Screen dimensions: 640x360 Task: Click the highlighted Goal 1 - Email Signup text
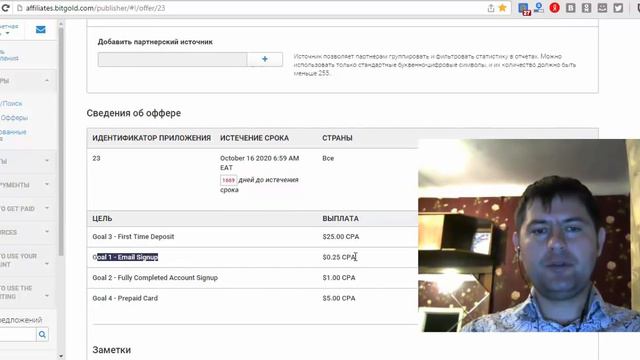pos(125,257)
